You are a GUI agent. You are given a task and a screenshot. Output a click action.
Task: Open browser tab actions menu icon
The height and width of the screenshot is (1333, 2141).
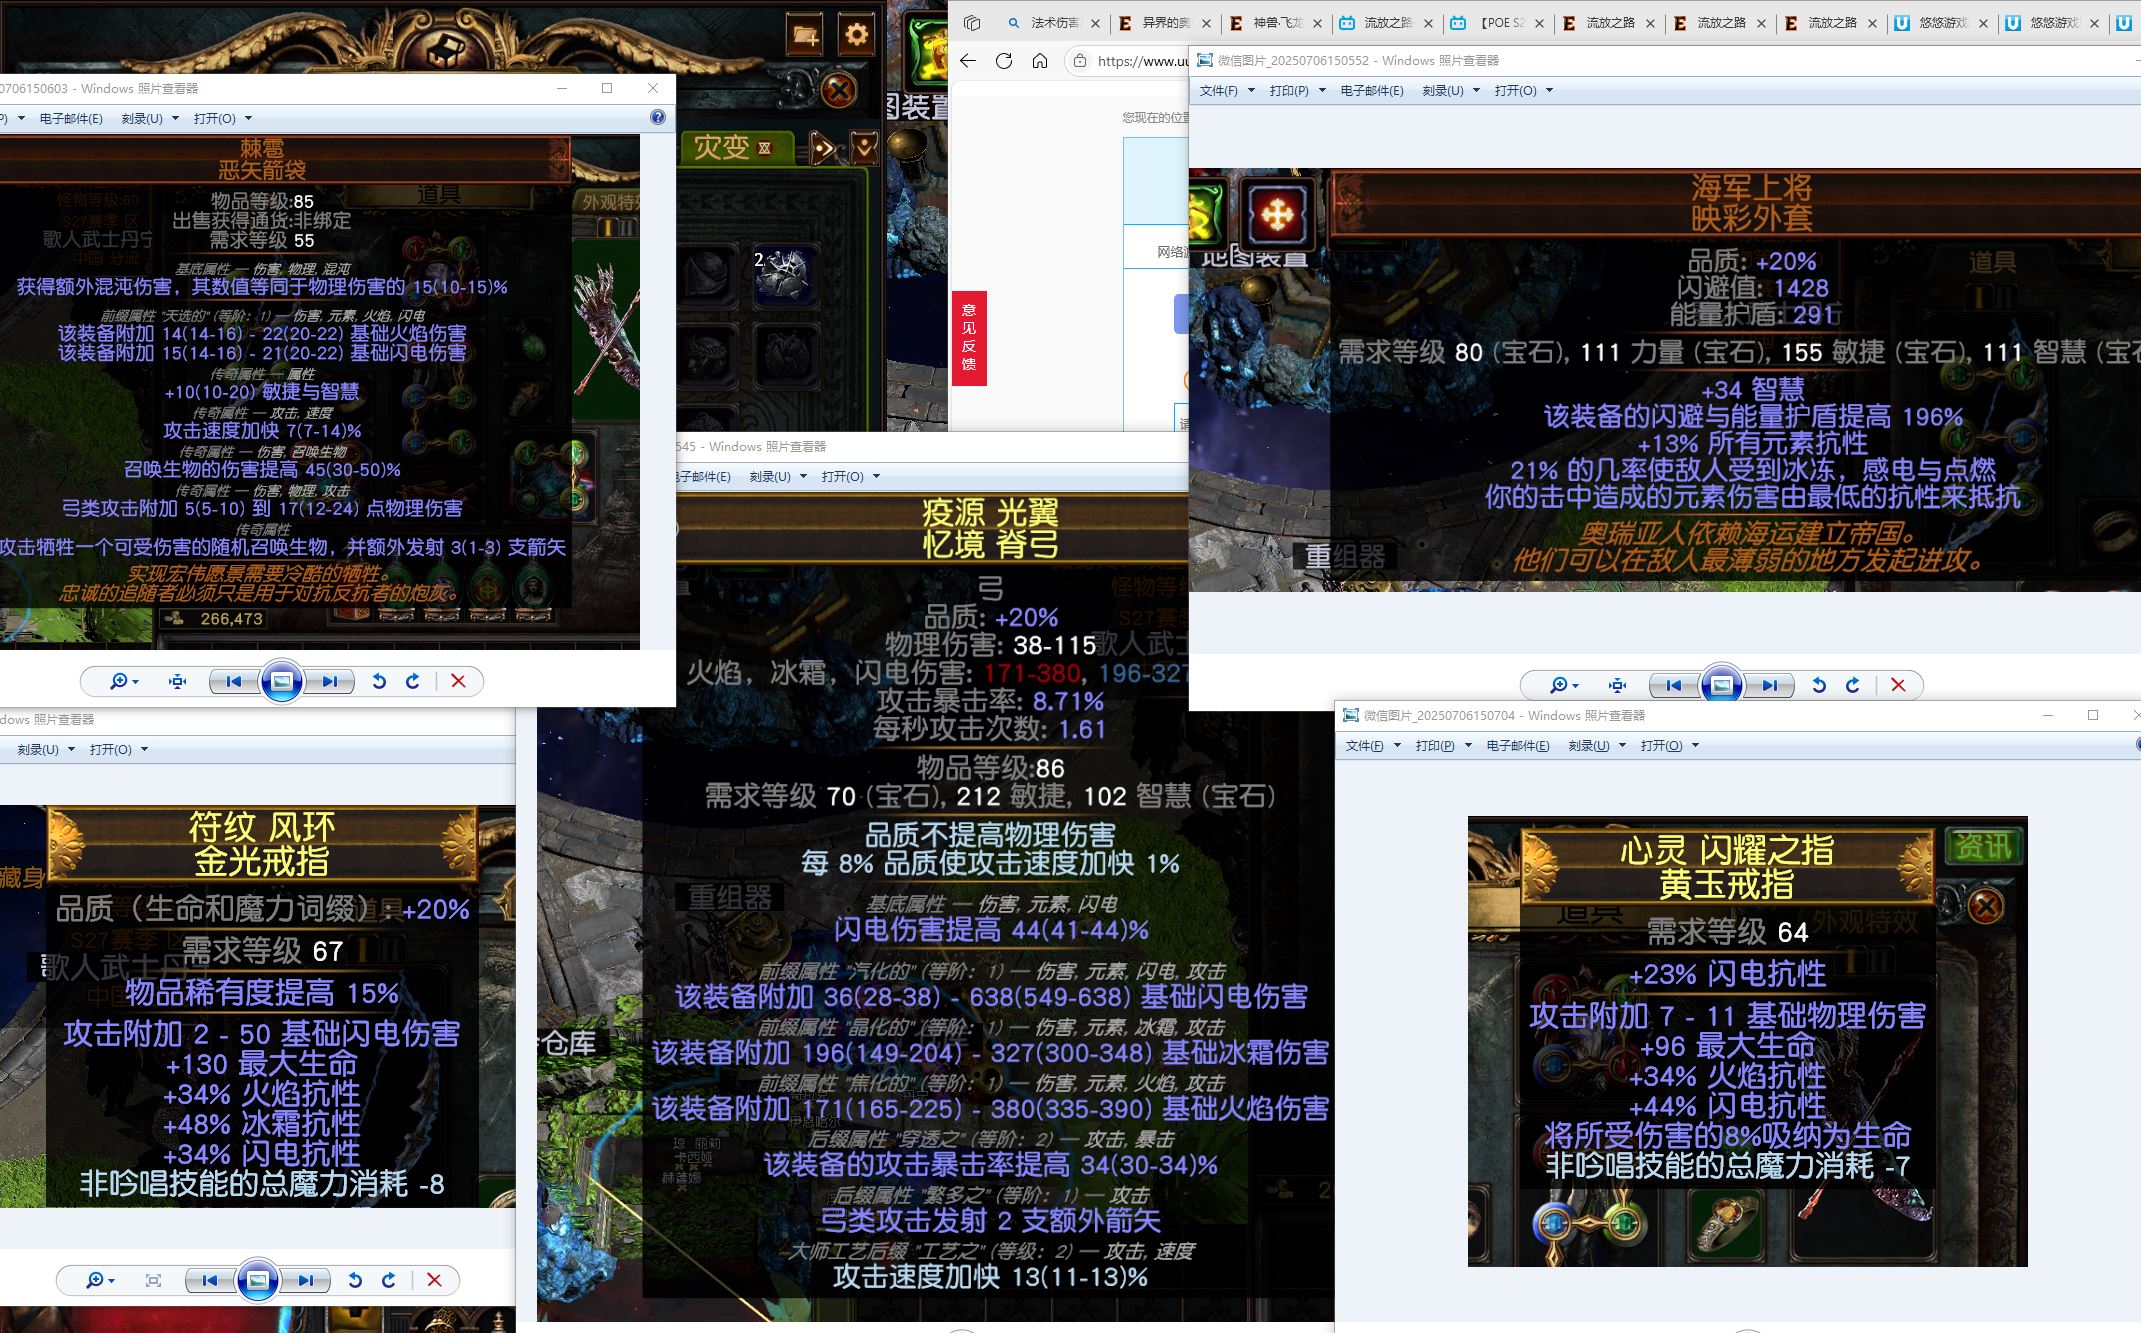(971, 23)
